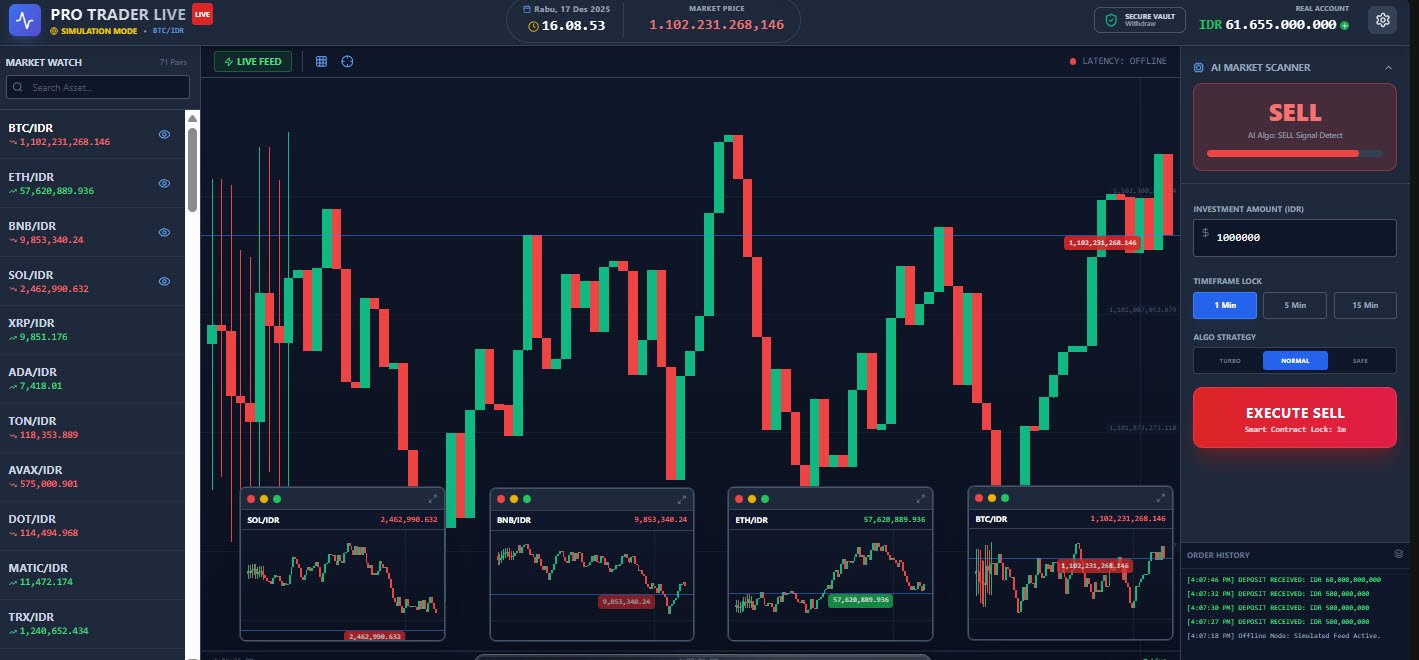Click green dot on BNB/IDR mini window

[x=527, y=499]
